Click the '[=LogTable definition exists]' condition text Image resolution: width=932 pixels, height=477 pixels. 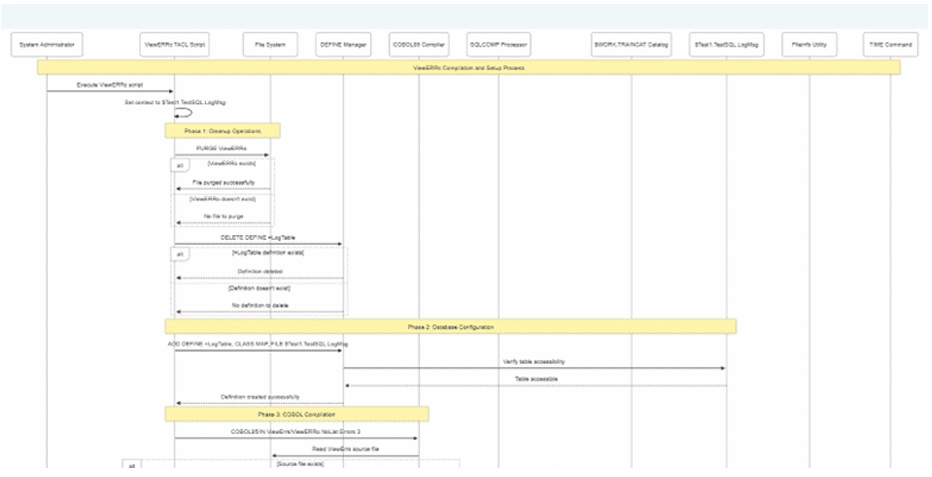[268, 253]
